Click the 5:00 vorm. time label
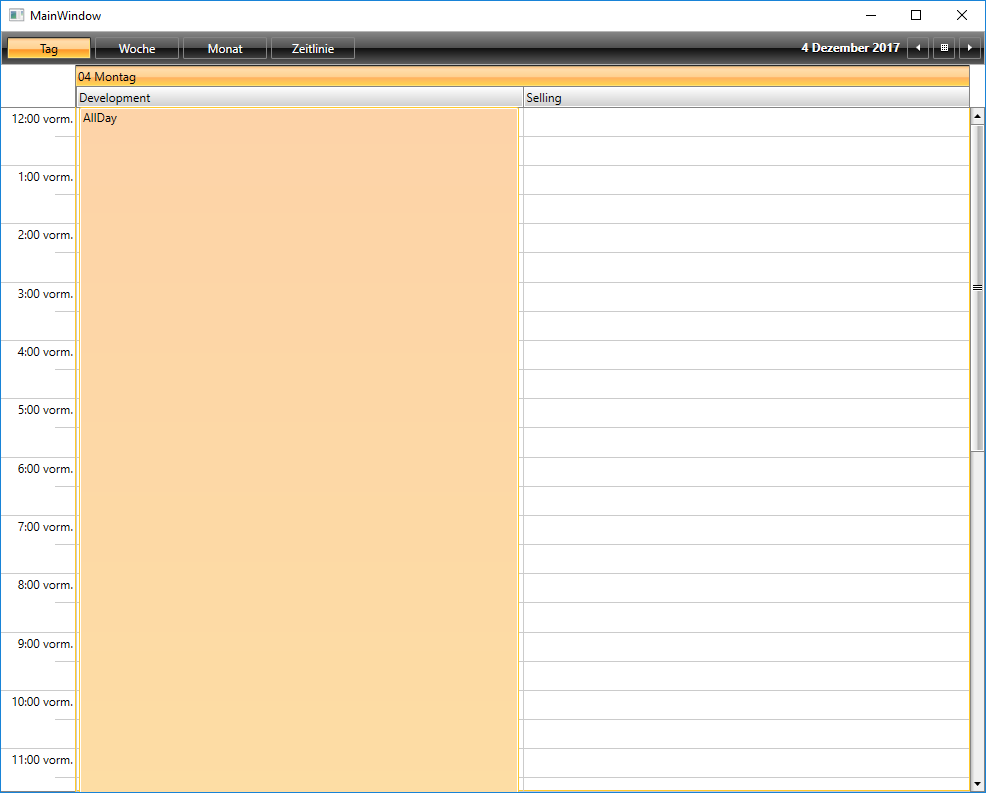 click(45, 409)
